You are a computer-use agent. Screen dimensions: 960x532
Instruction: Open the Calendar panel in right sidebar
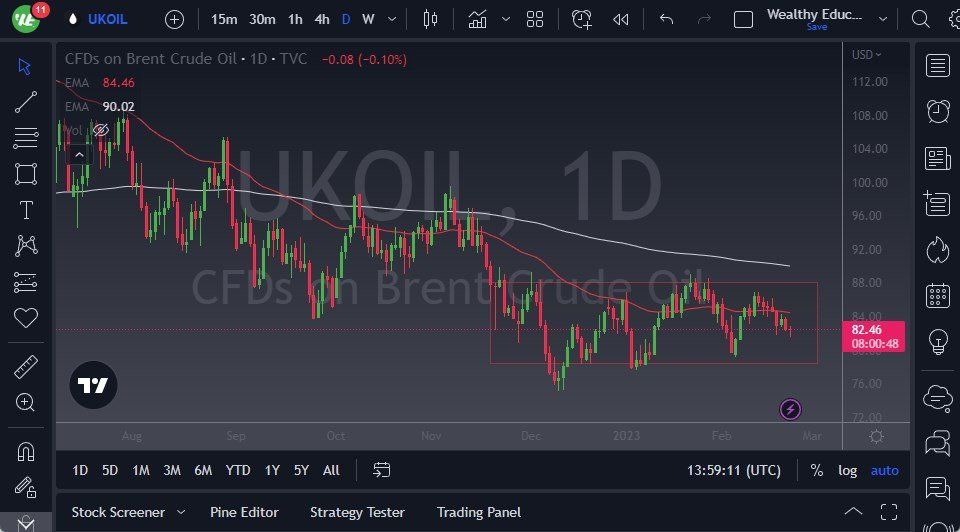coord(938,295)
